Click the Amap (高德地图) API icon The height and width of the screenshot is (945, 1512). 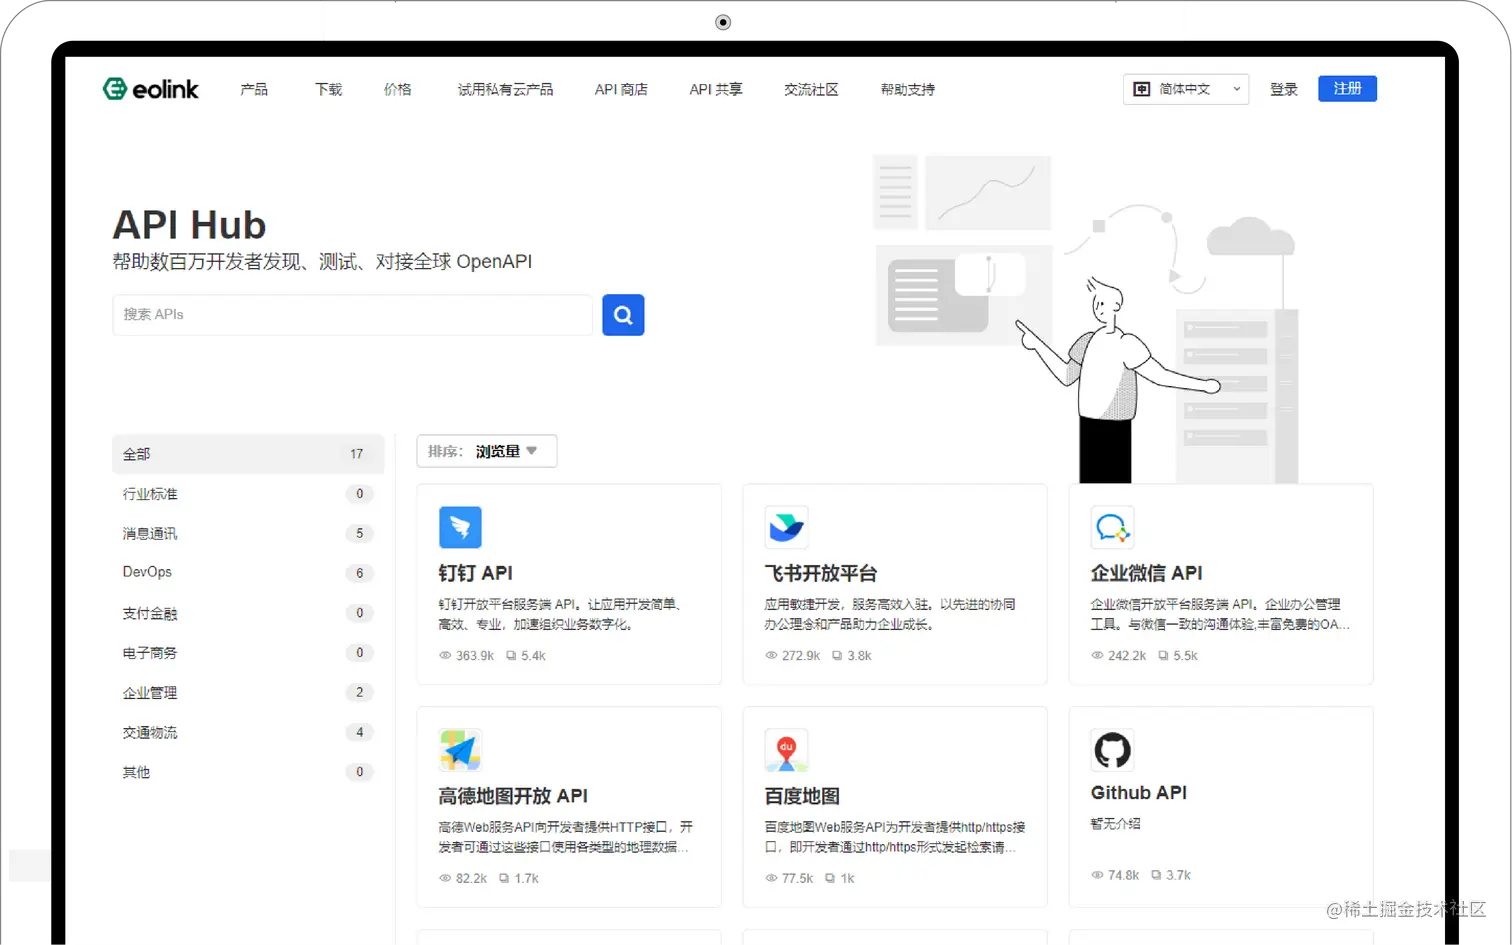coord(461,750)
